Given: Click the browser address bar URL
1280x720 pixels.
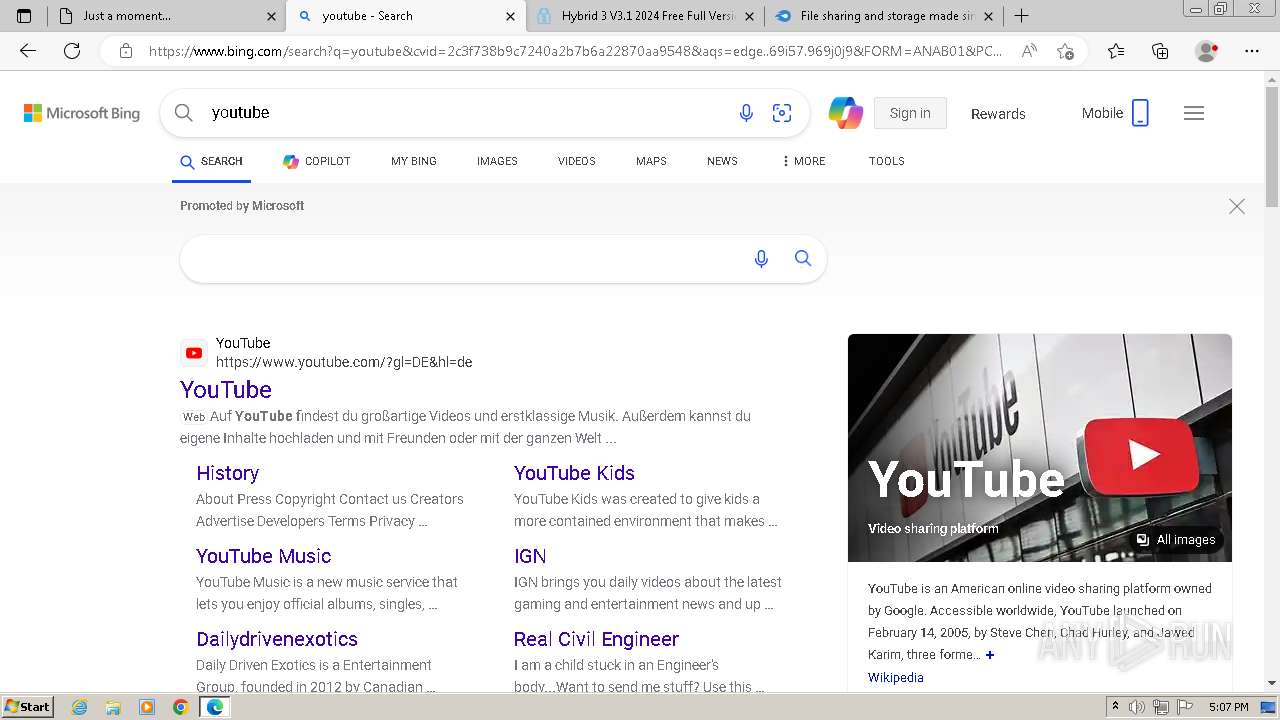Looking at the screenshot, I should (x=575, y=51).
